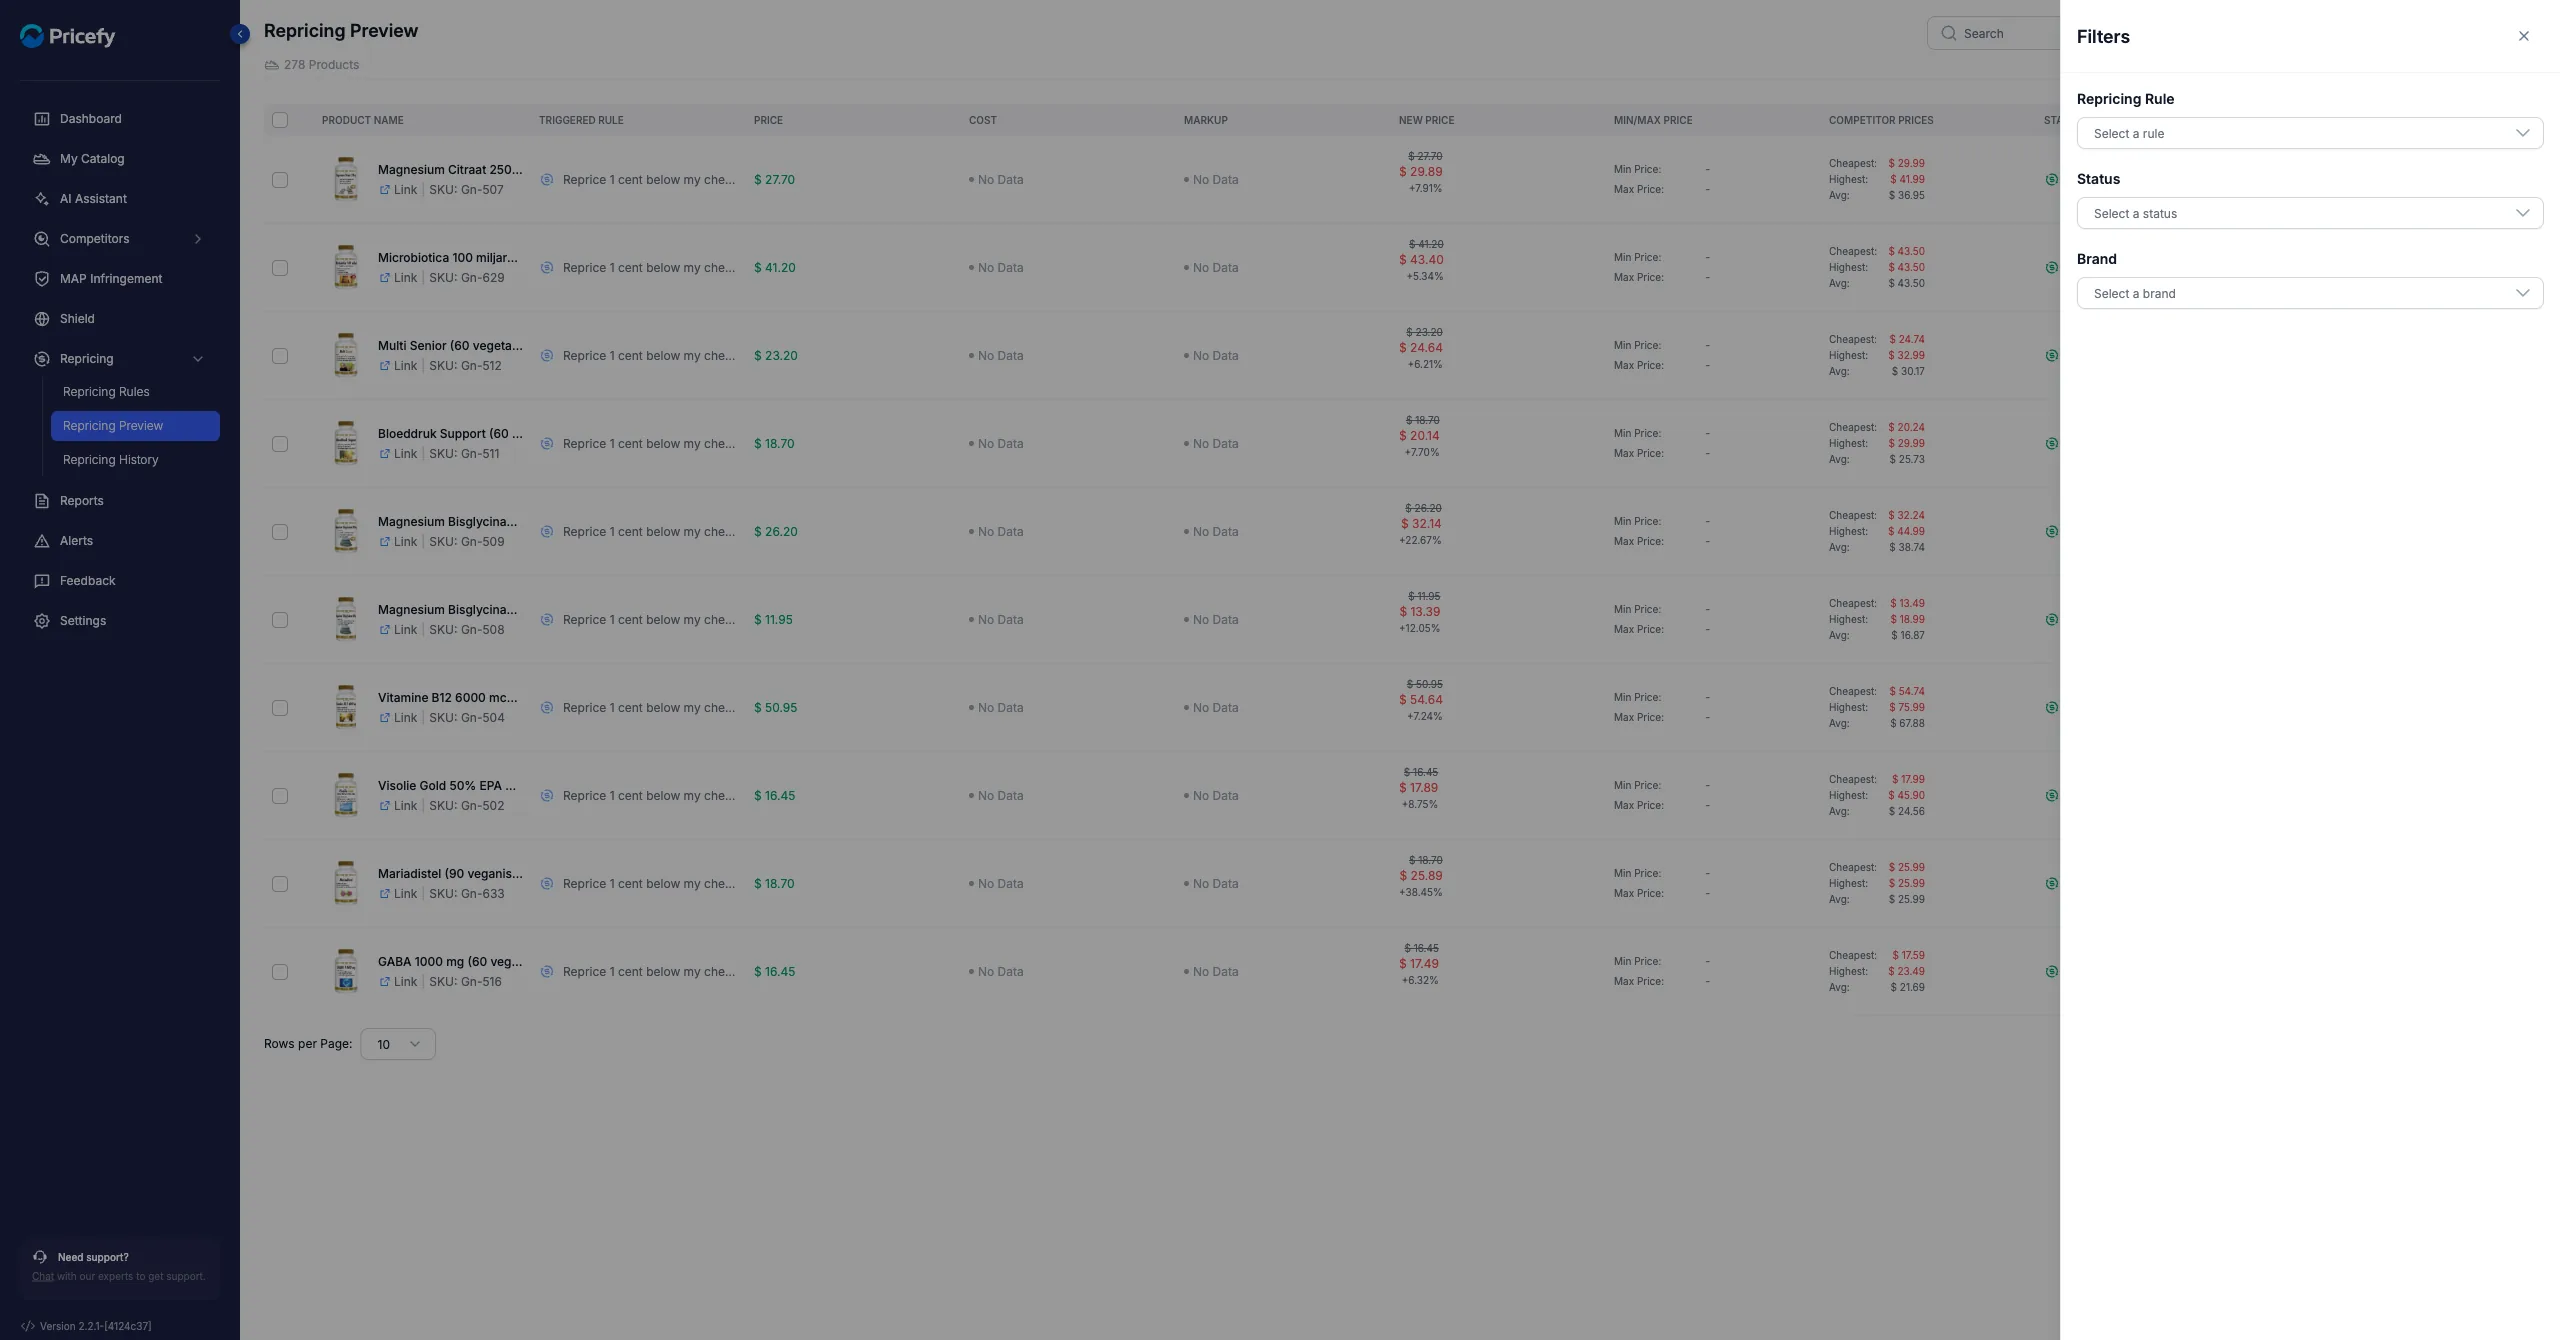Open Rows per Page dropdown
The width and height of the screenshot is (2560, 1340).
tap(397, 1044)
